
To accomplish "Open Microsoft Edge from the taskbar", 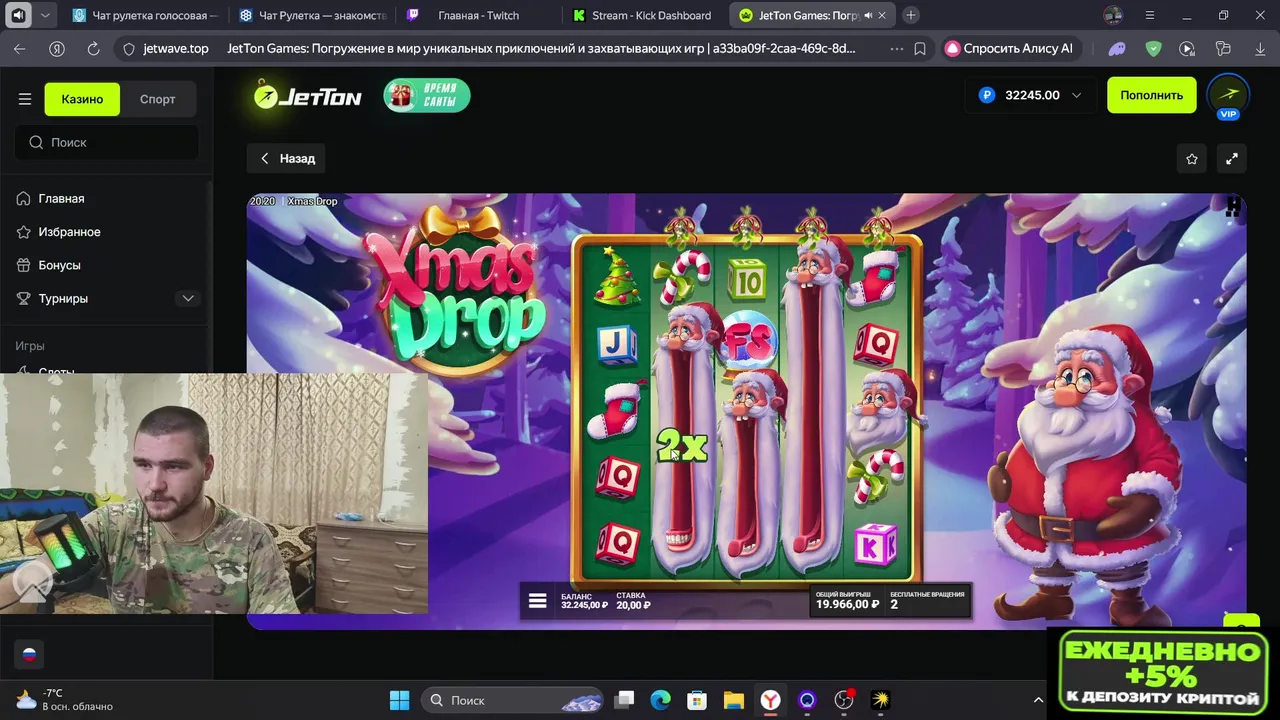I will (661, 700).
